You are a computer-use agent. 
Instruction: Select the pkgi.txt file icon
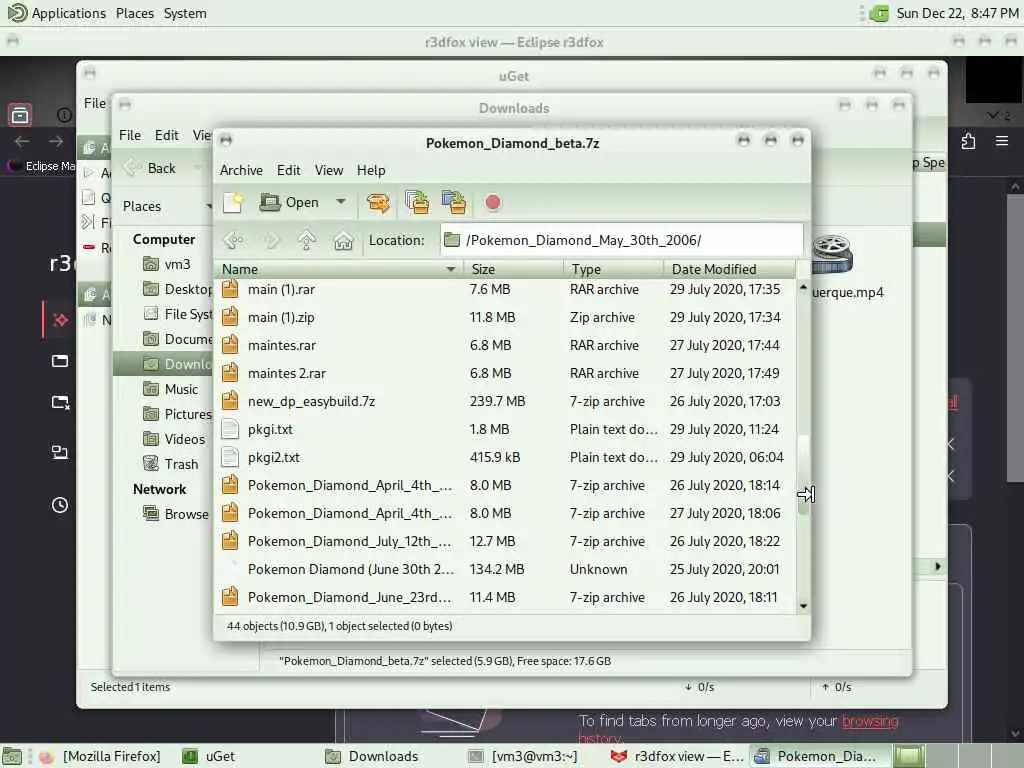pyautogui.click(x=230, y=430)
